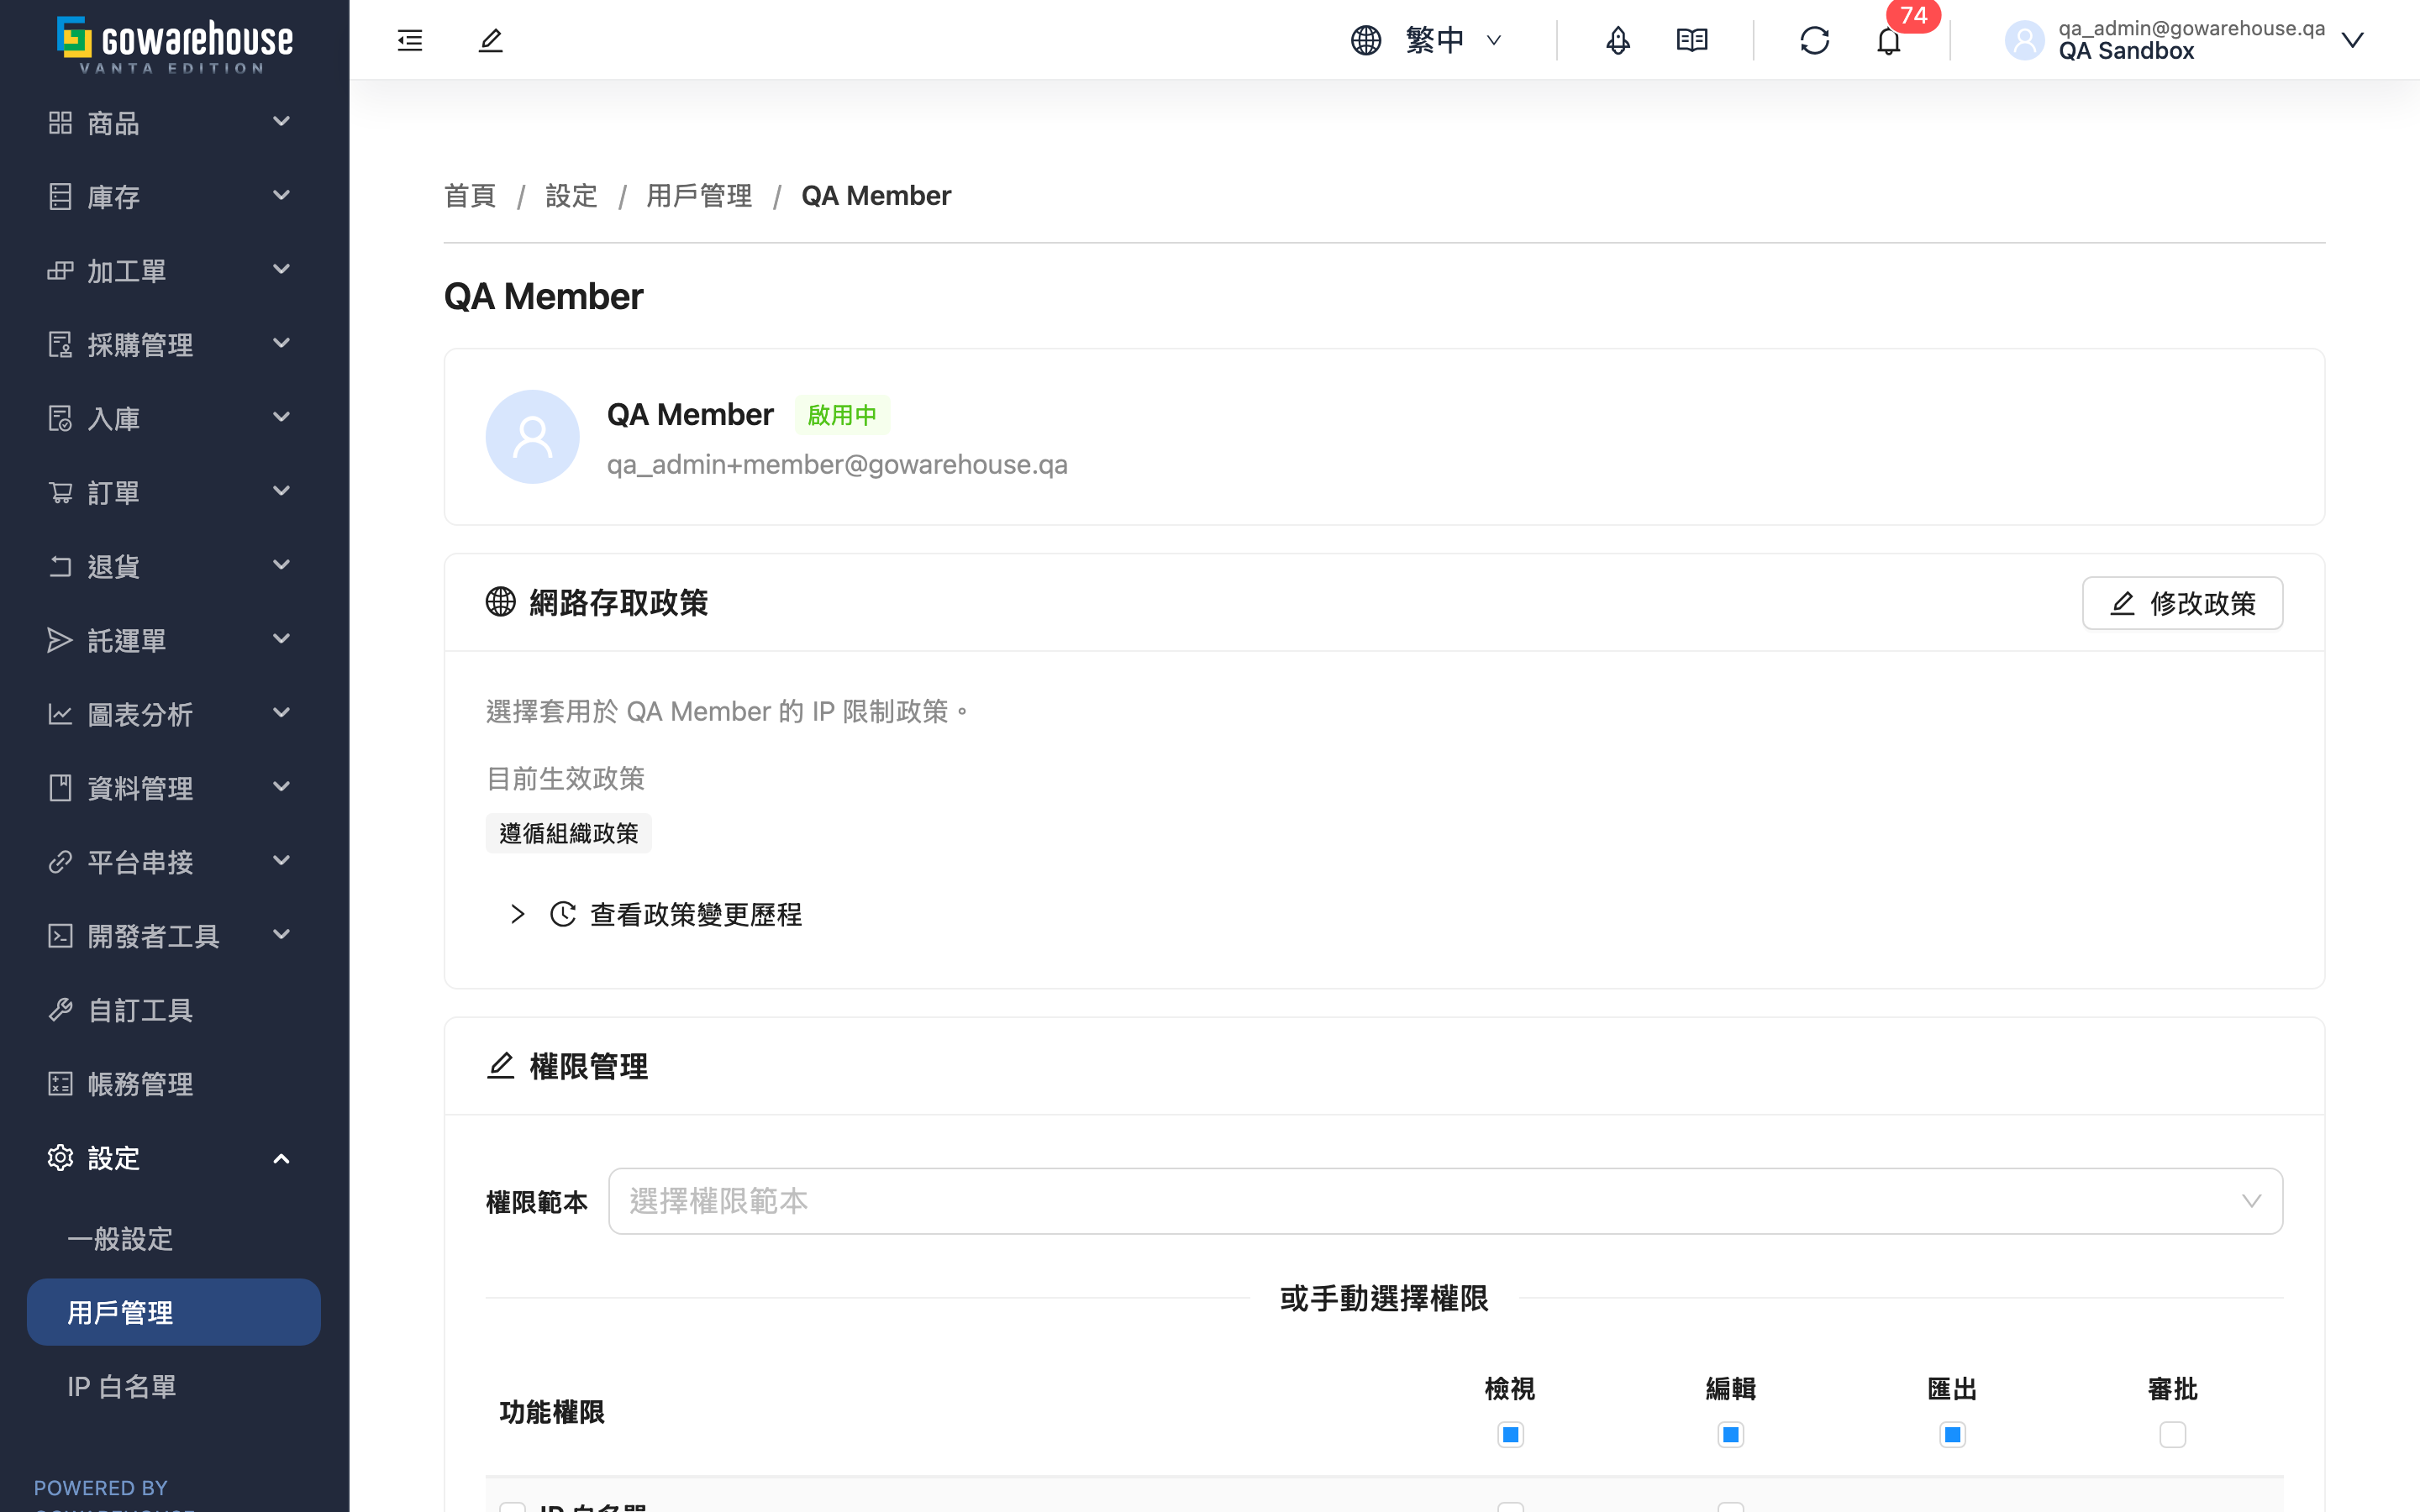2420x1512 pixels.
Task: Click the 遵循組織政策 policy tag
Action: click(x=568, y=833)
